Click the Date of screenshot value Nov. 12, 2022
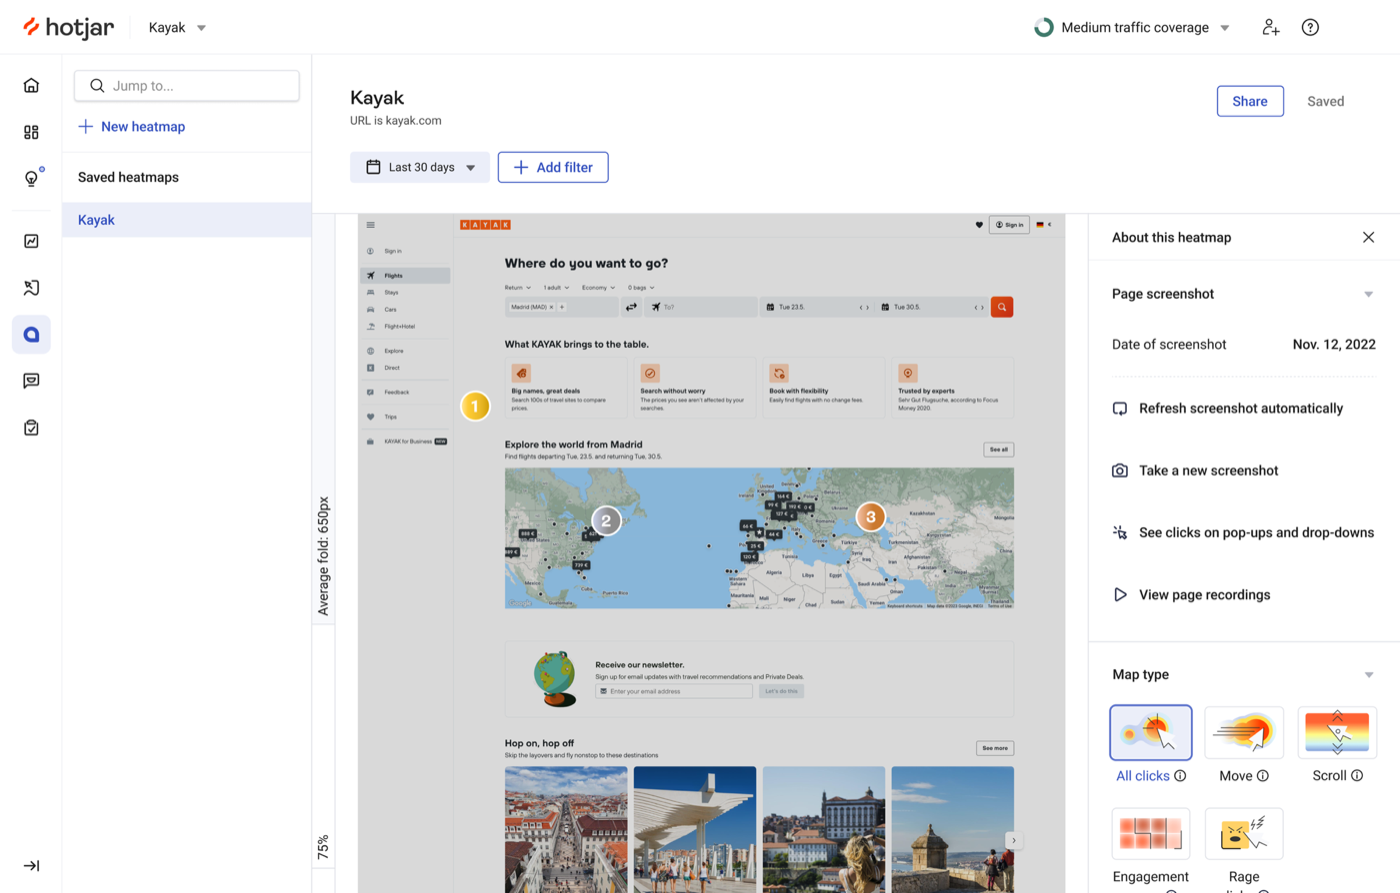The width and height of the screenshot is (1400, 893). point(1334,344)
